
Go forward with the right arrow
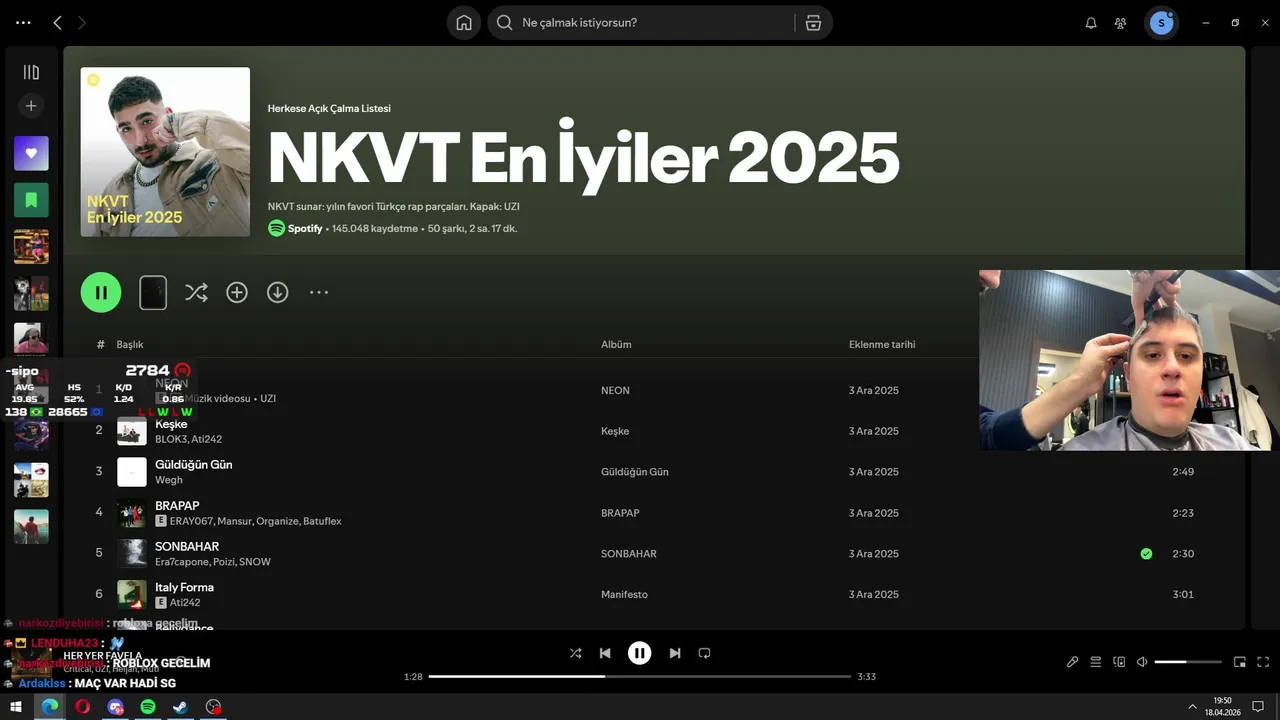pyautogui.click(x=82, y=22)
